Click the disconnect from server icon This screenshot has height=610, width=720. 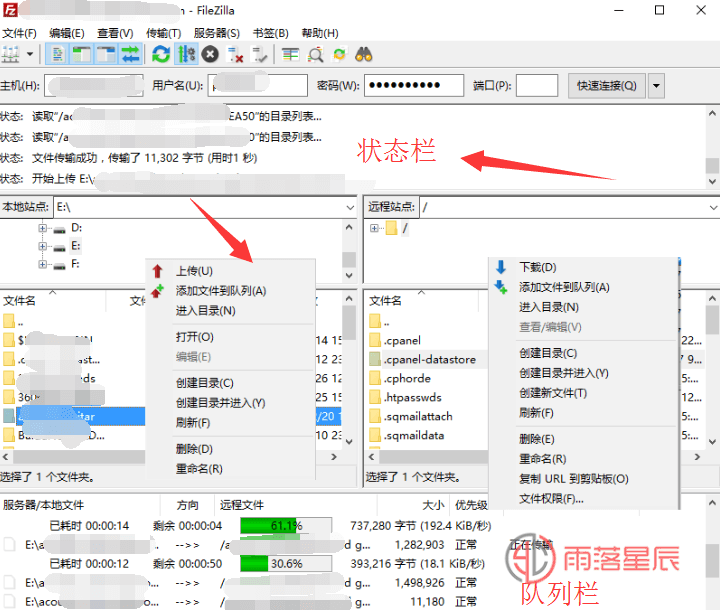point(235,54)
